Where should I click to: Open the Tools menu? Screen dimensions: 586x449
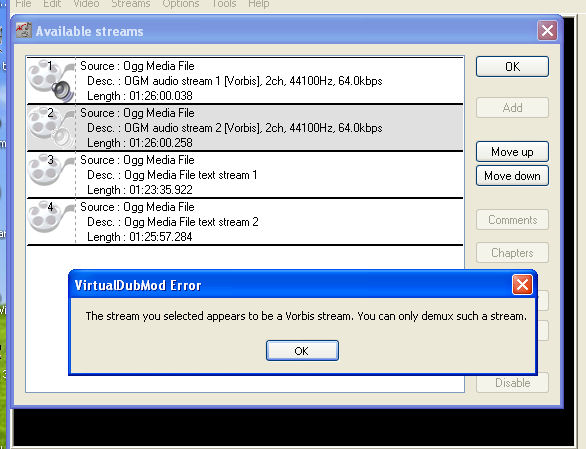[224, 4]
